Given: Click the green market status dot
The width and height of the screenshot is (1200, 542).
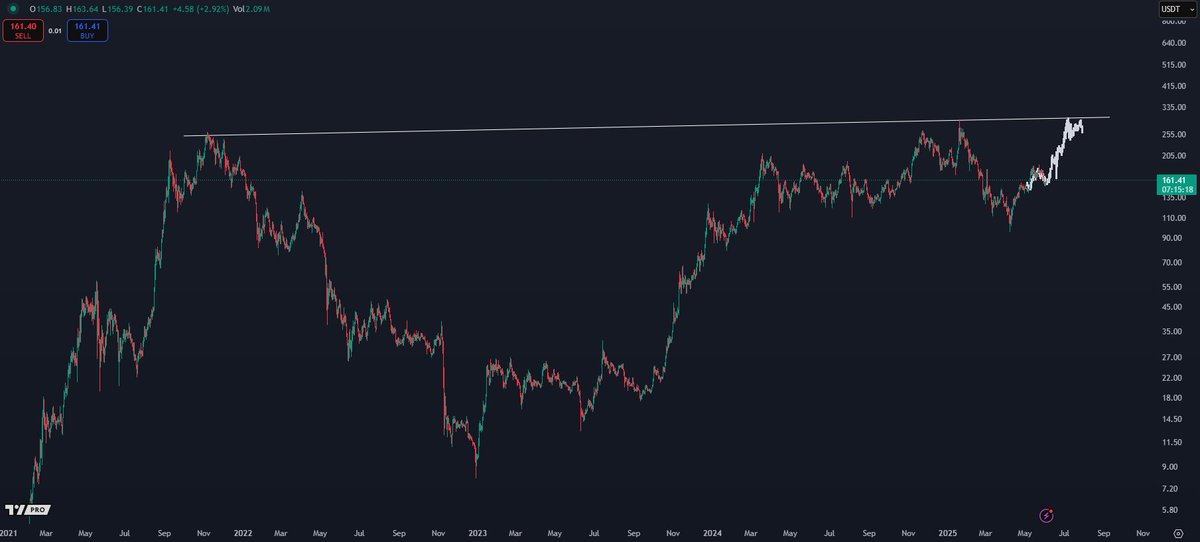Looking at the screenshot, I should [15, 10].
